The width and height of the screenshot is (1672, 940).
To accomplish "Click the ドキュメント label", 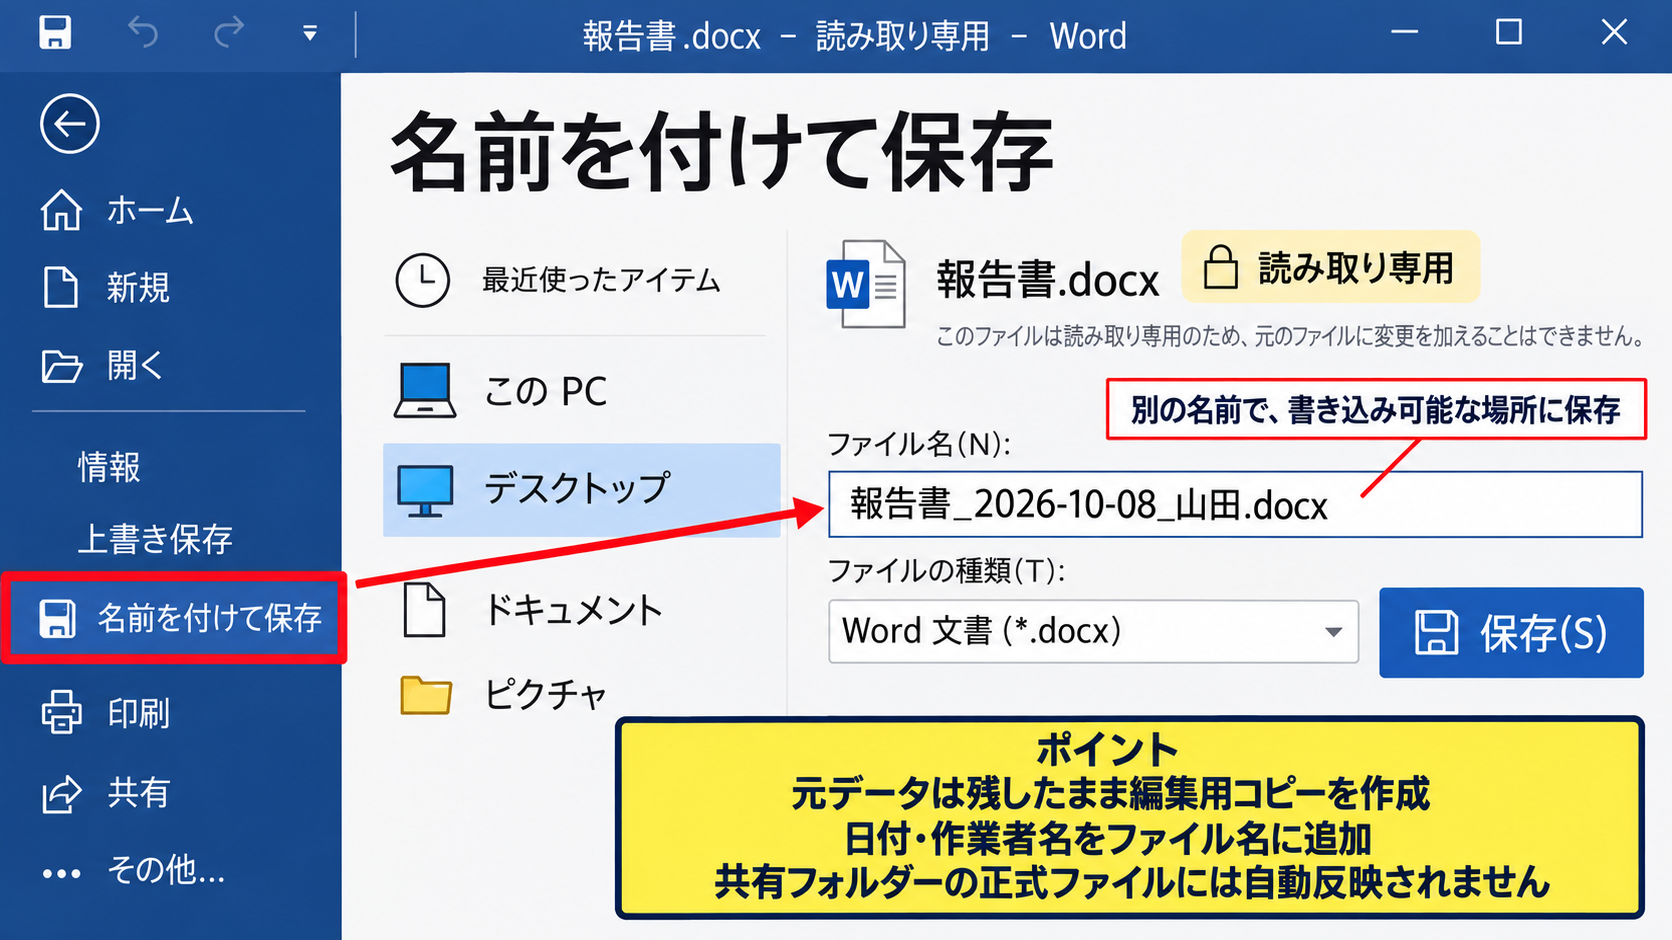I will point(573,610).
